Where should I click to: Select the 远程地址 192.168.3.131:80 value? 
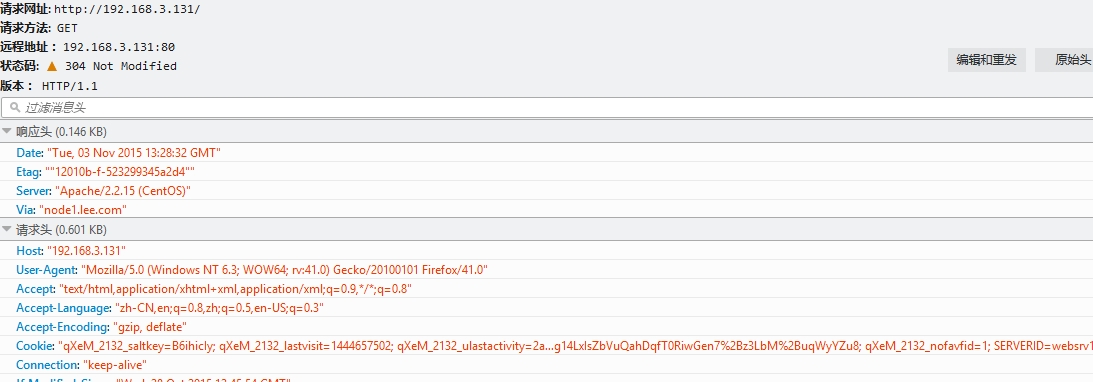(x=119, y=47)
